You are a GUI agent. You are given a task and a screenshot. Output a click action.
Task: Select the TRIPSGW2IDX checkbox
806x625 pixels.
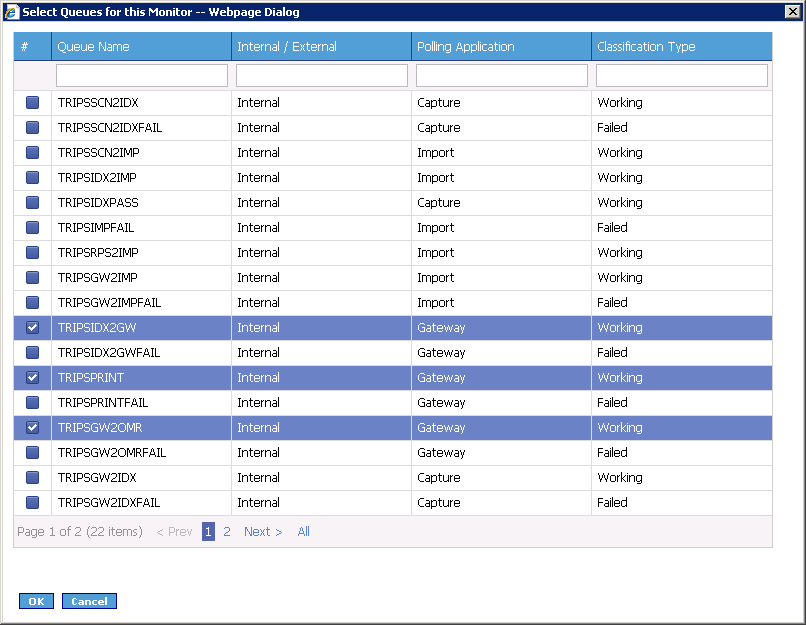[x=32, y=478]
